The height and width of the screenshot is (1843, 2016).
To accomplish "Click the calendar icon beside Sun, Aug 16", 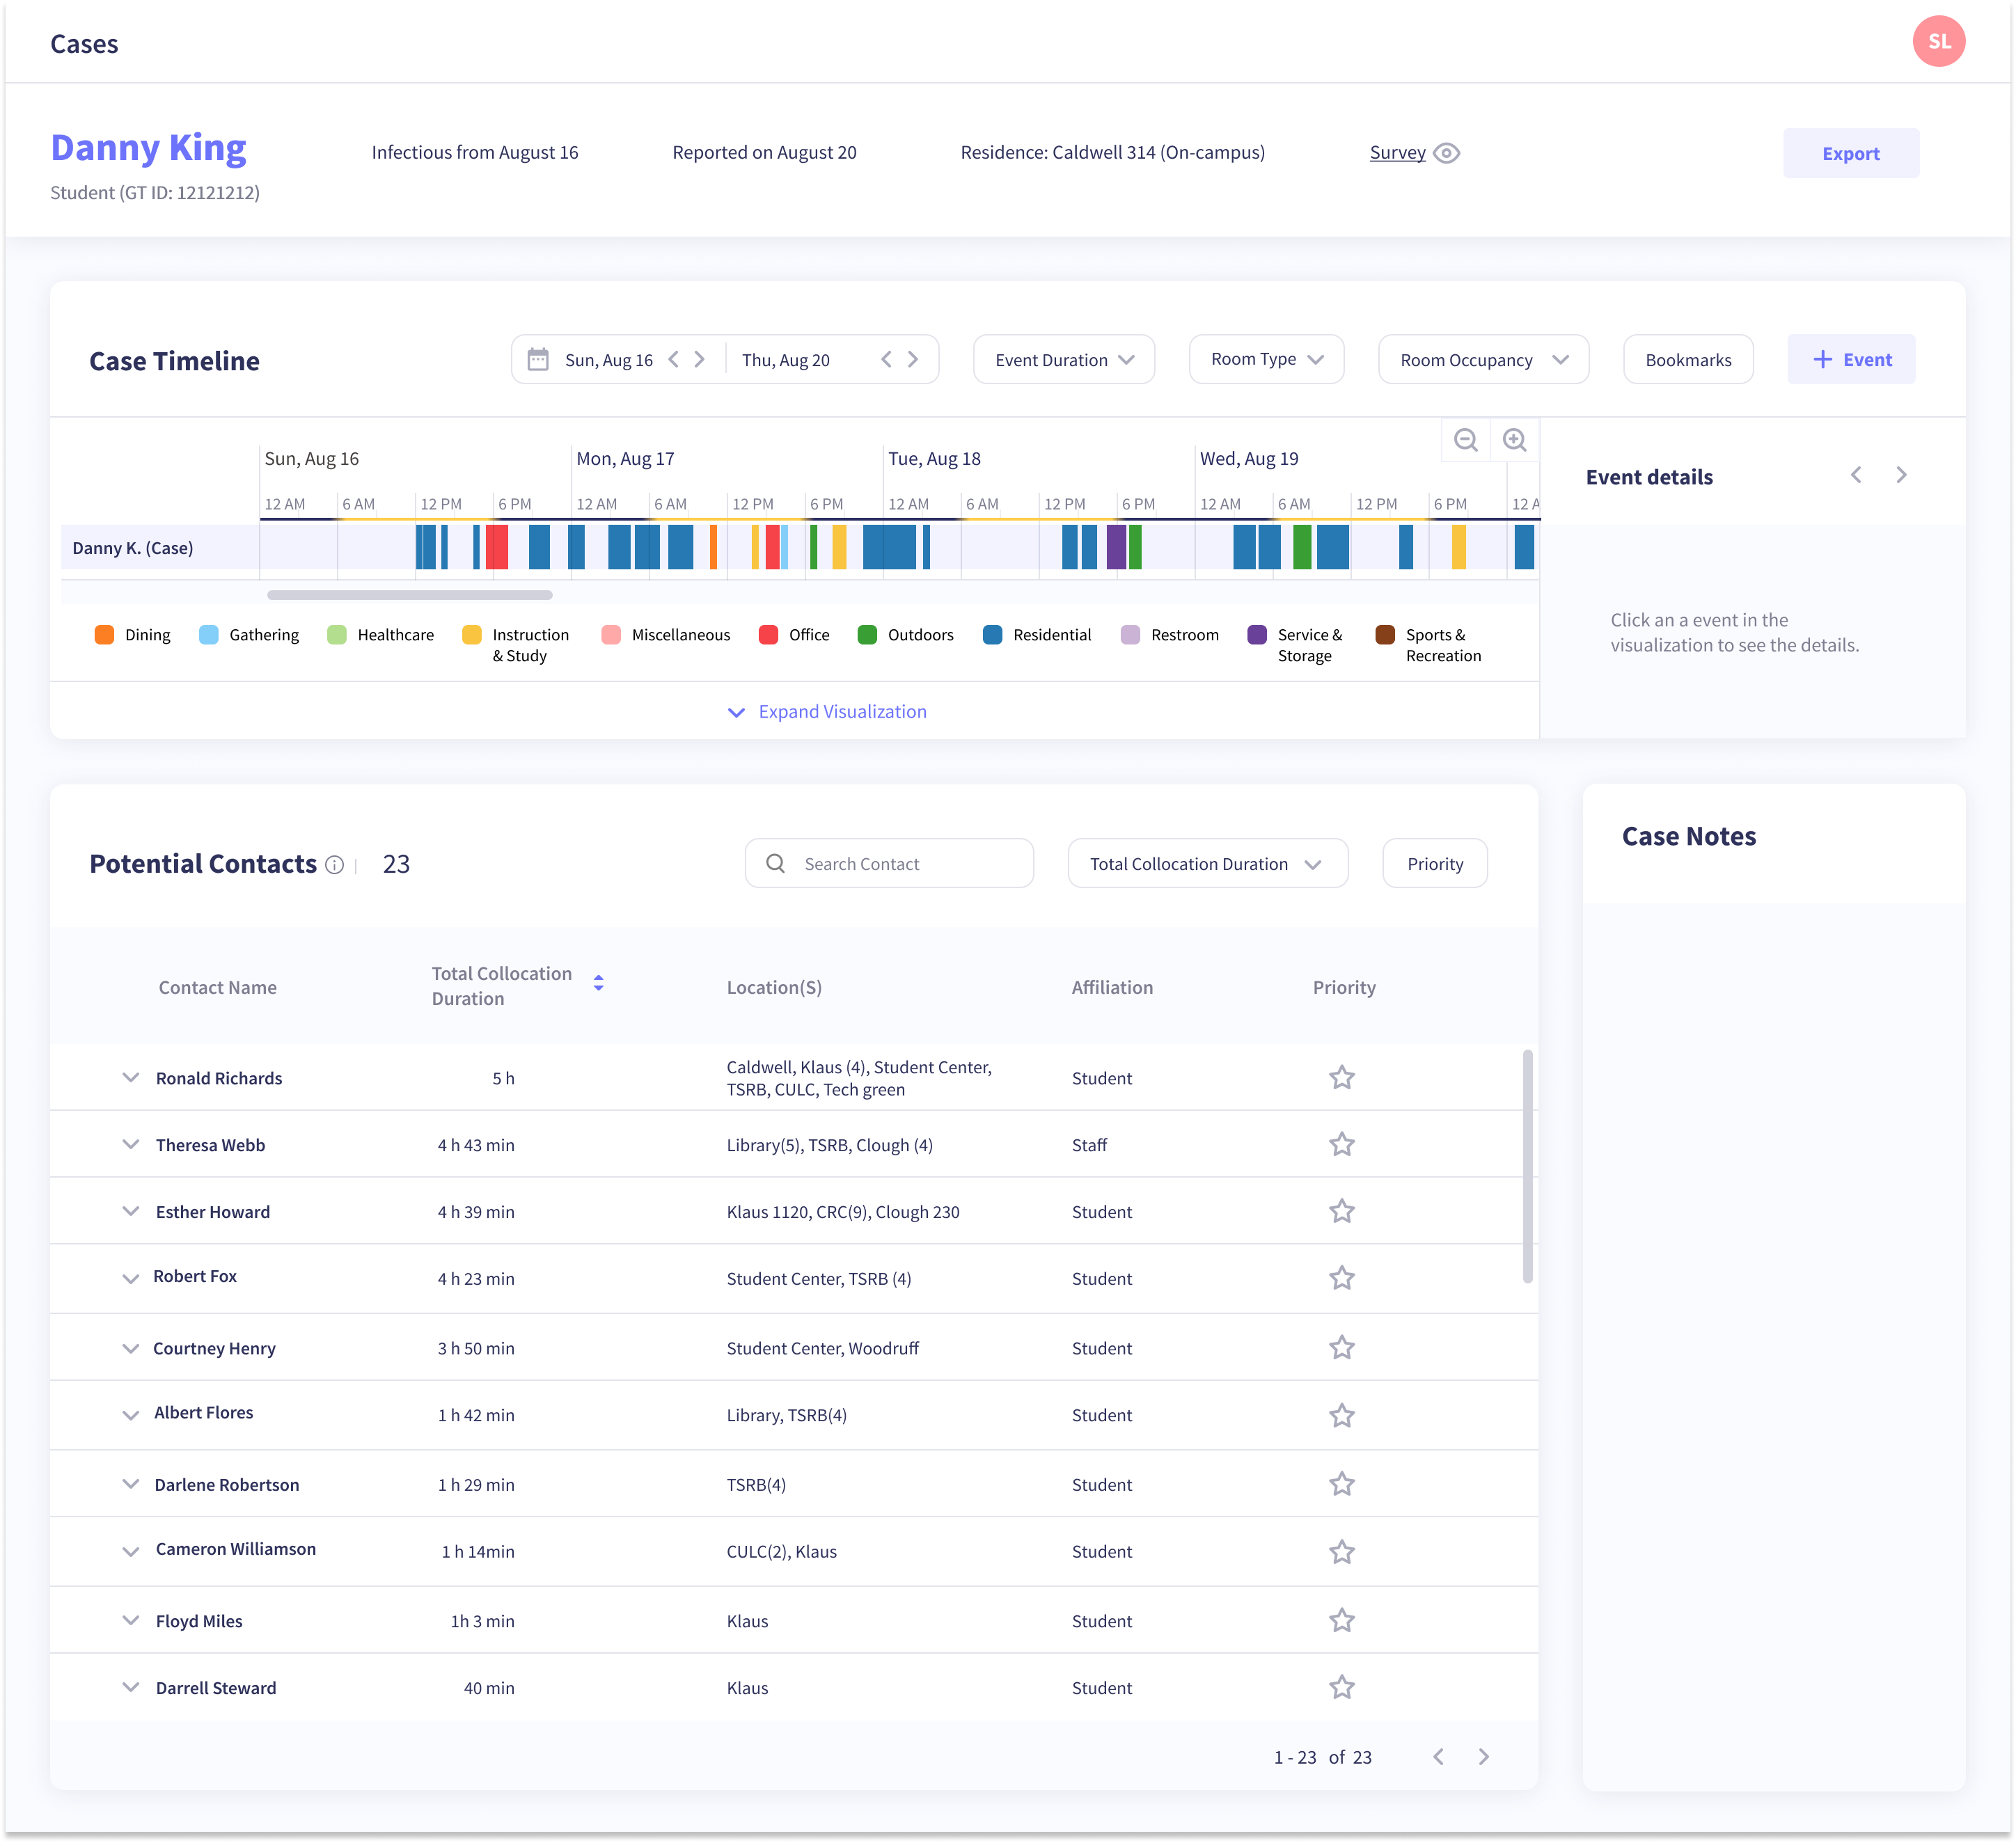I will click(538, 359).
